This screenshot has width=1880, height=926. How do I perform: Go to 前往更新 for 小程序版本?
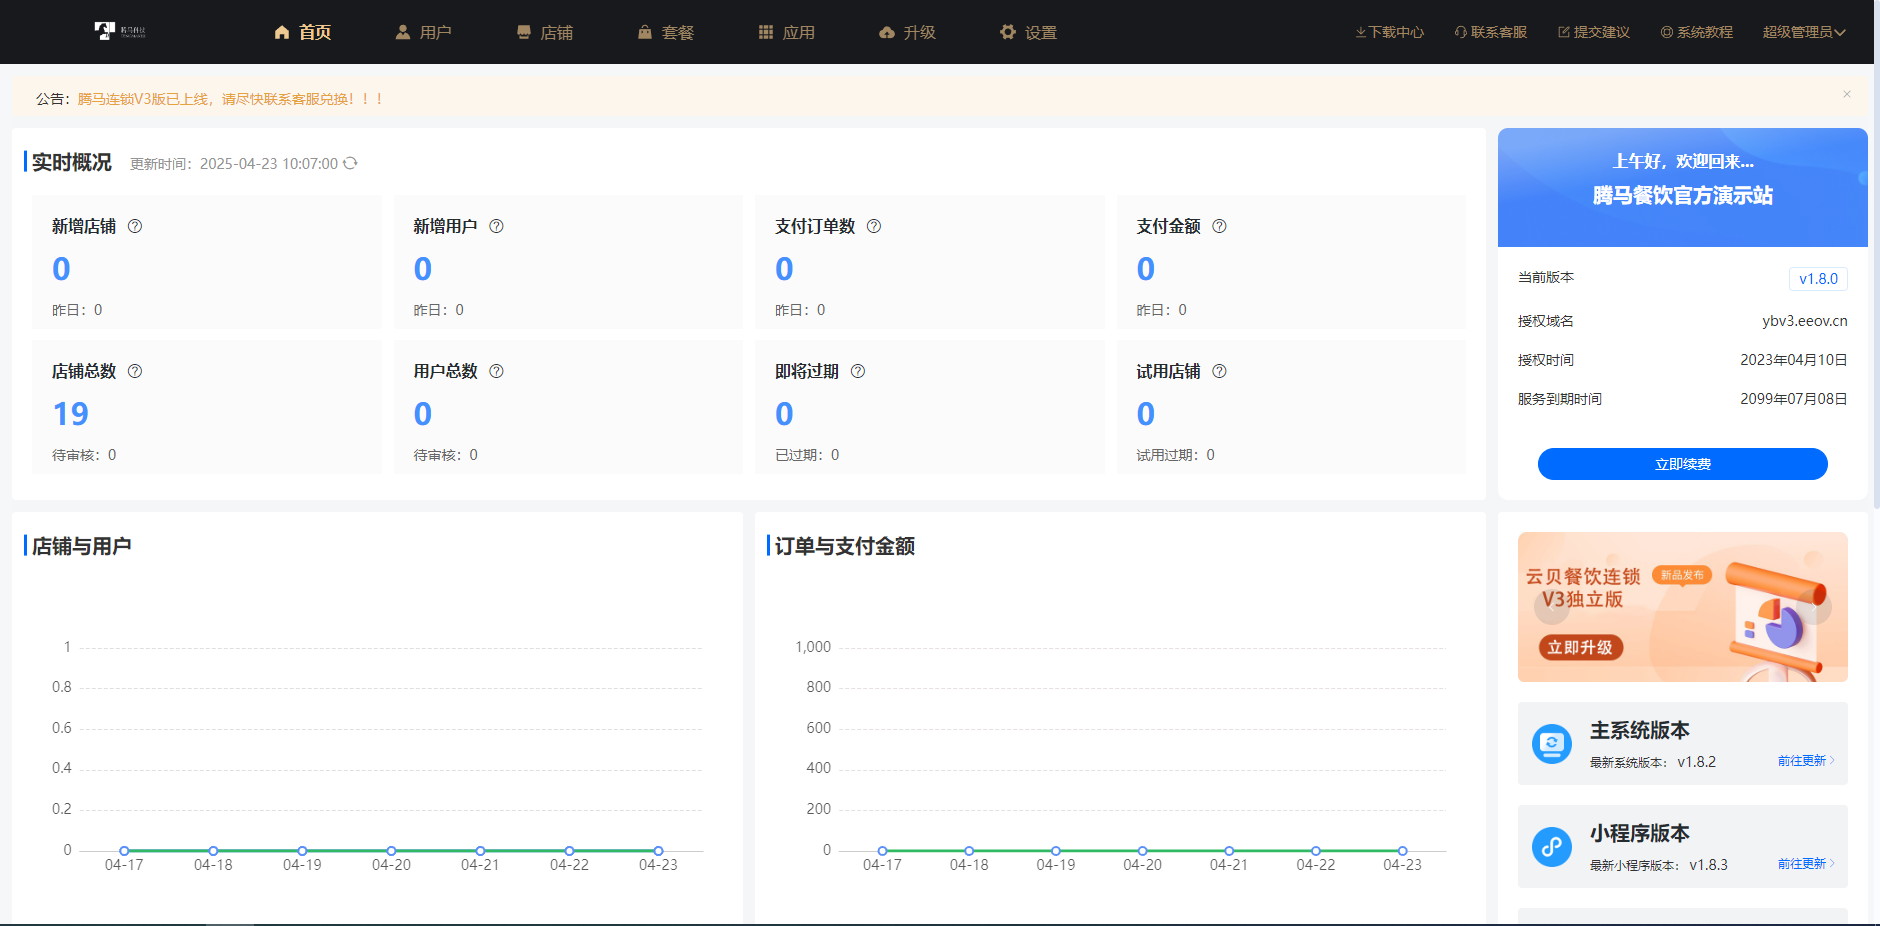[x=1805, y=864]
